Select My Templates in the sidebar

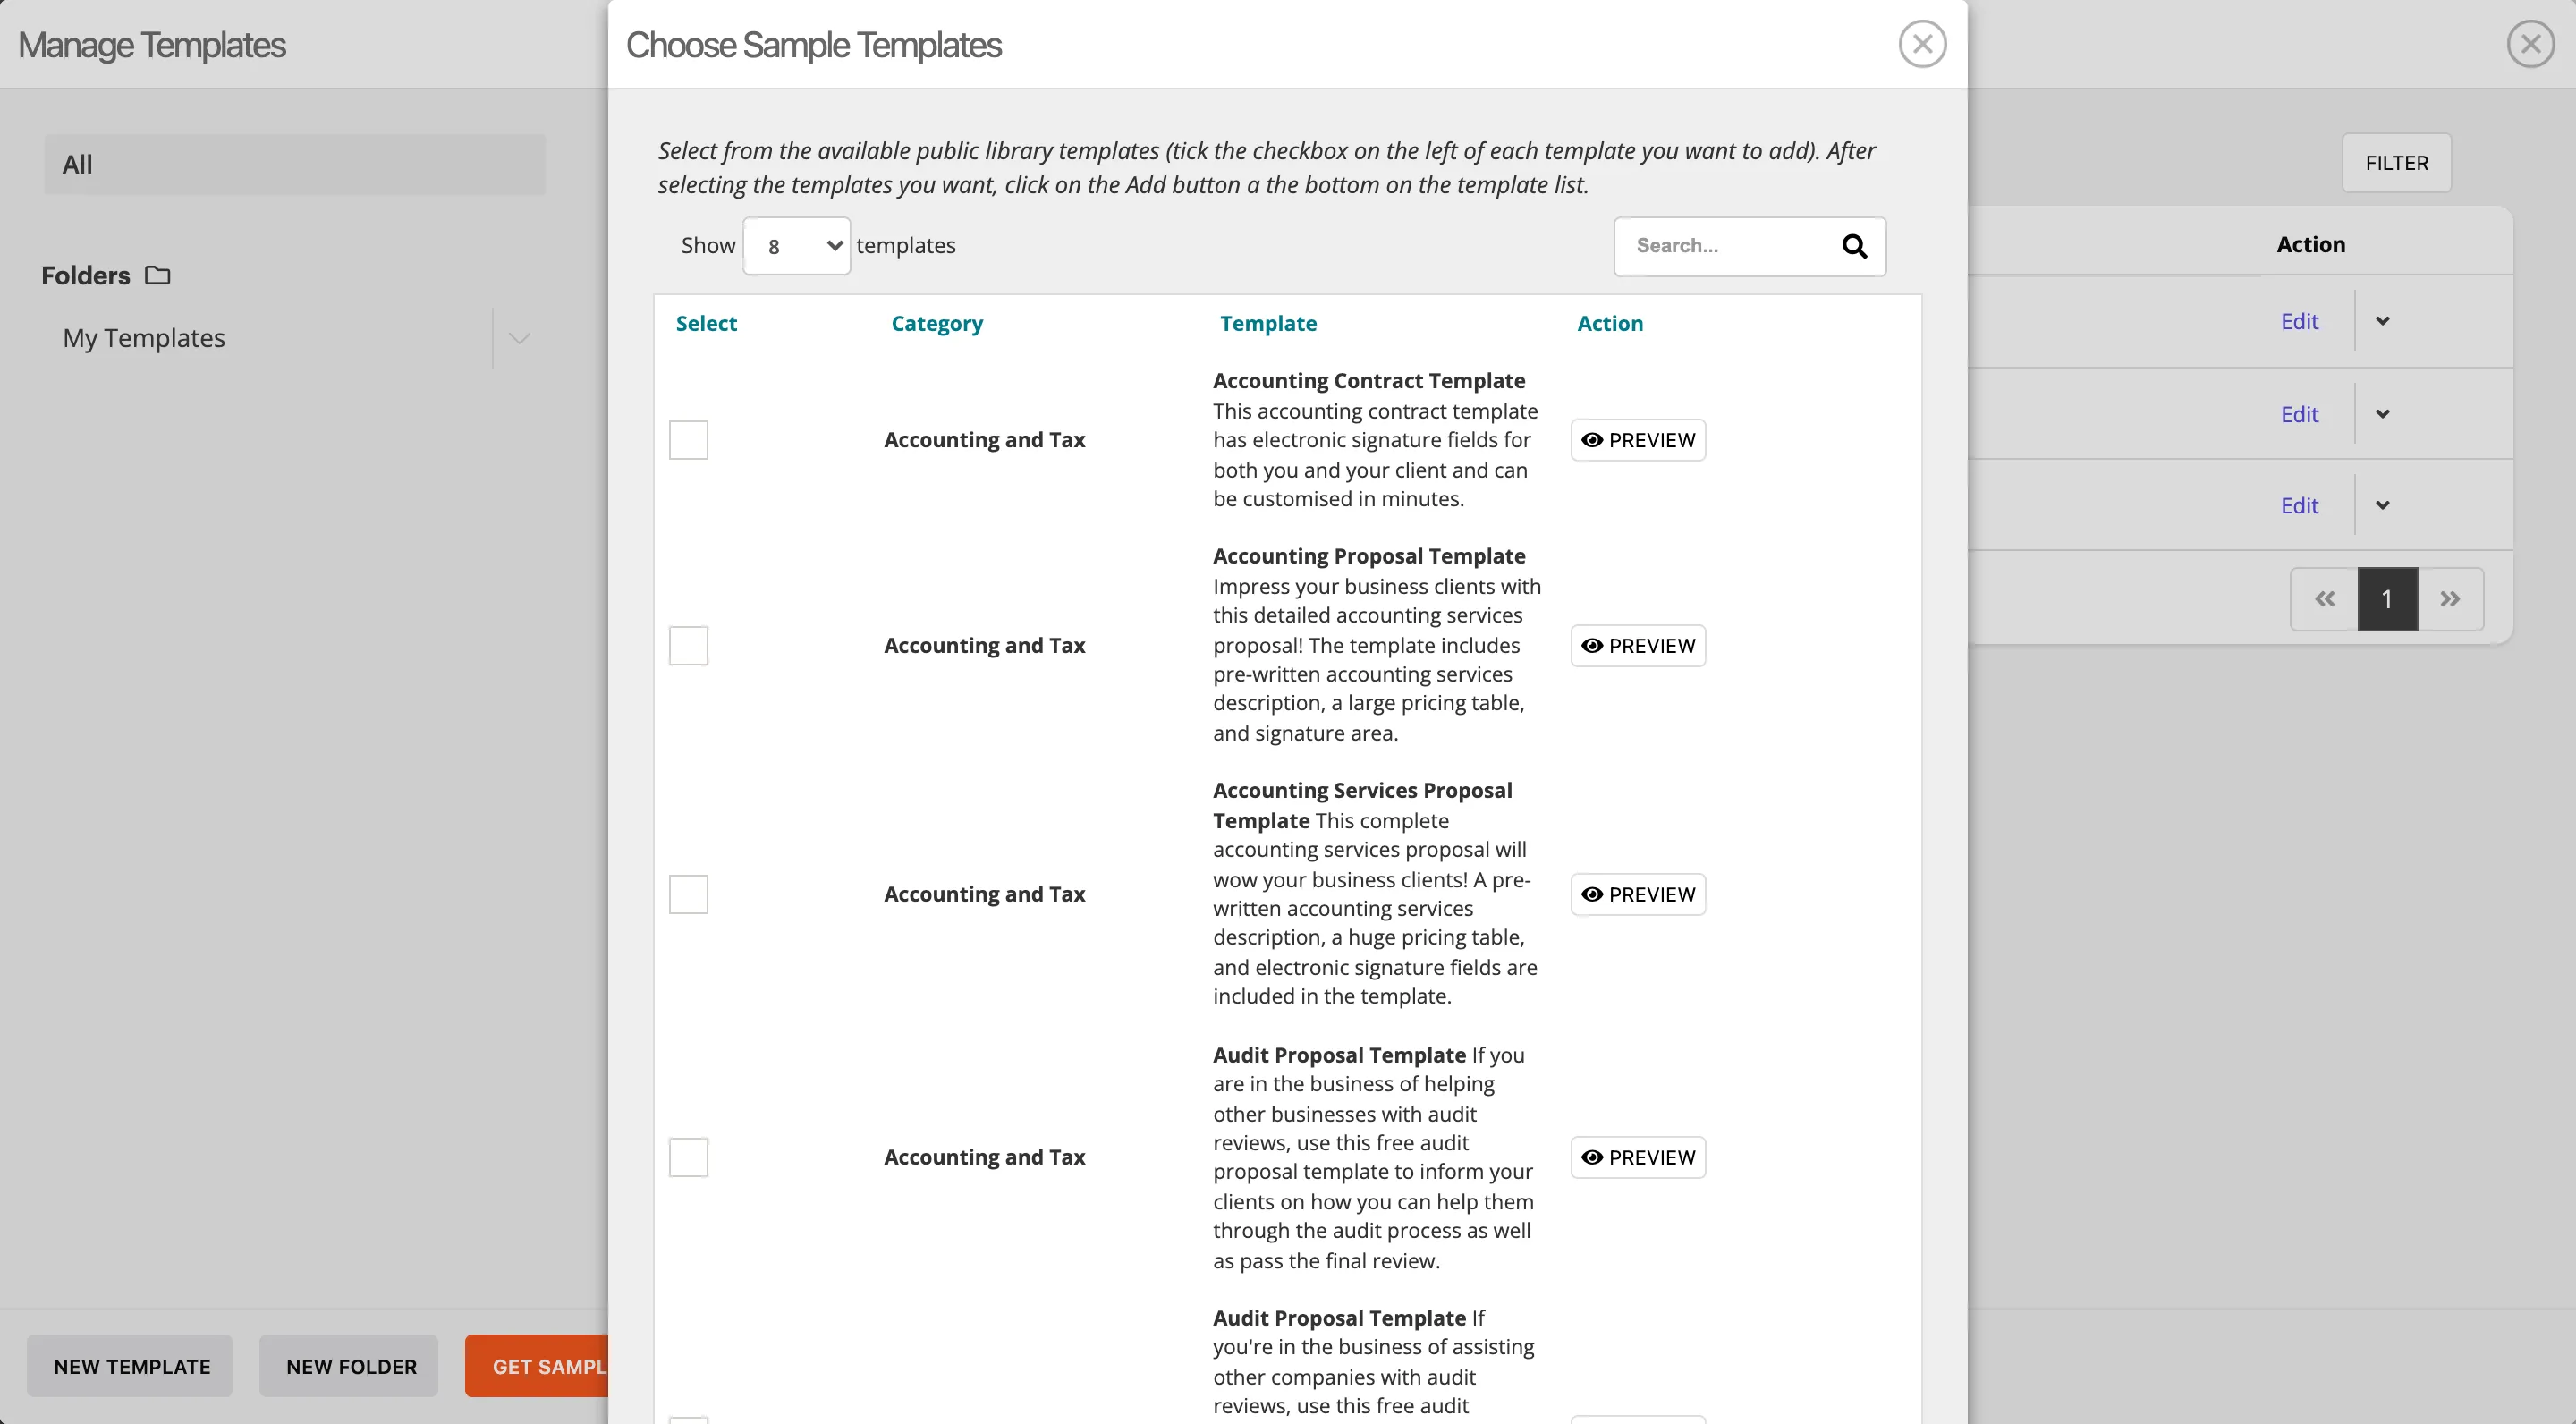[x=143, y=337]
